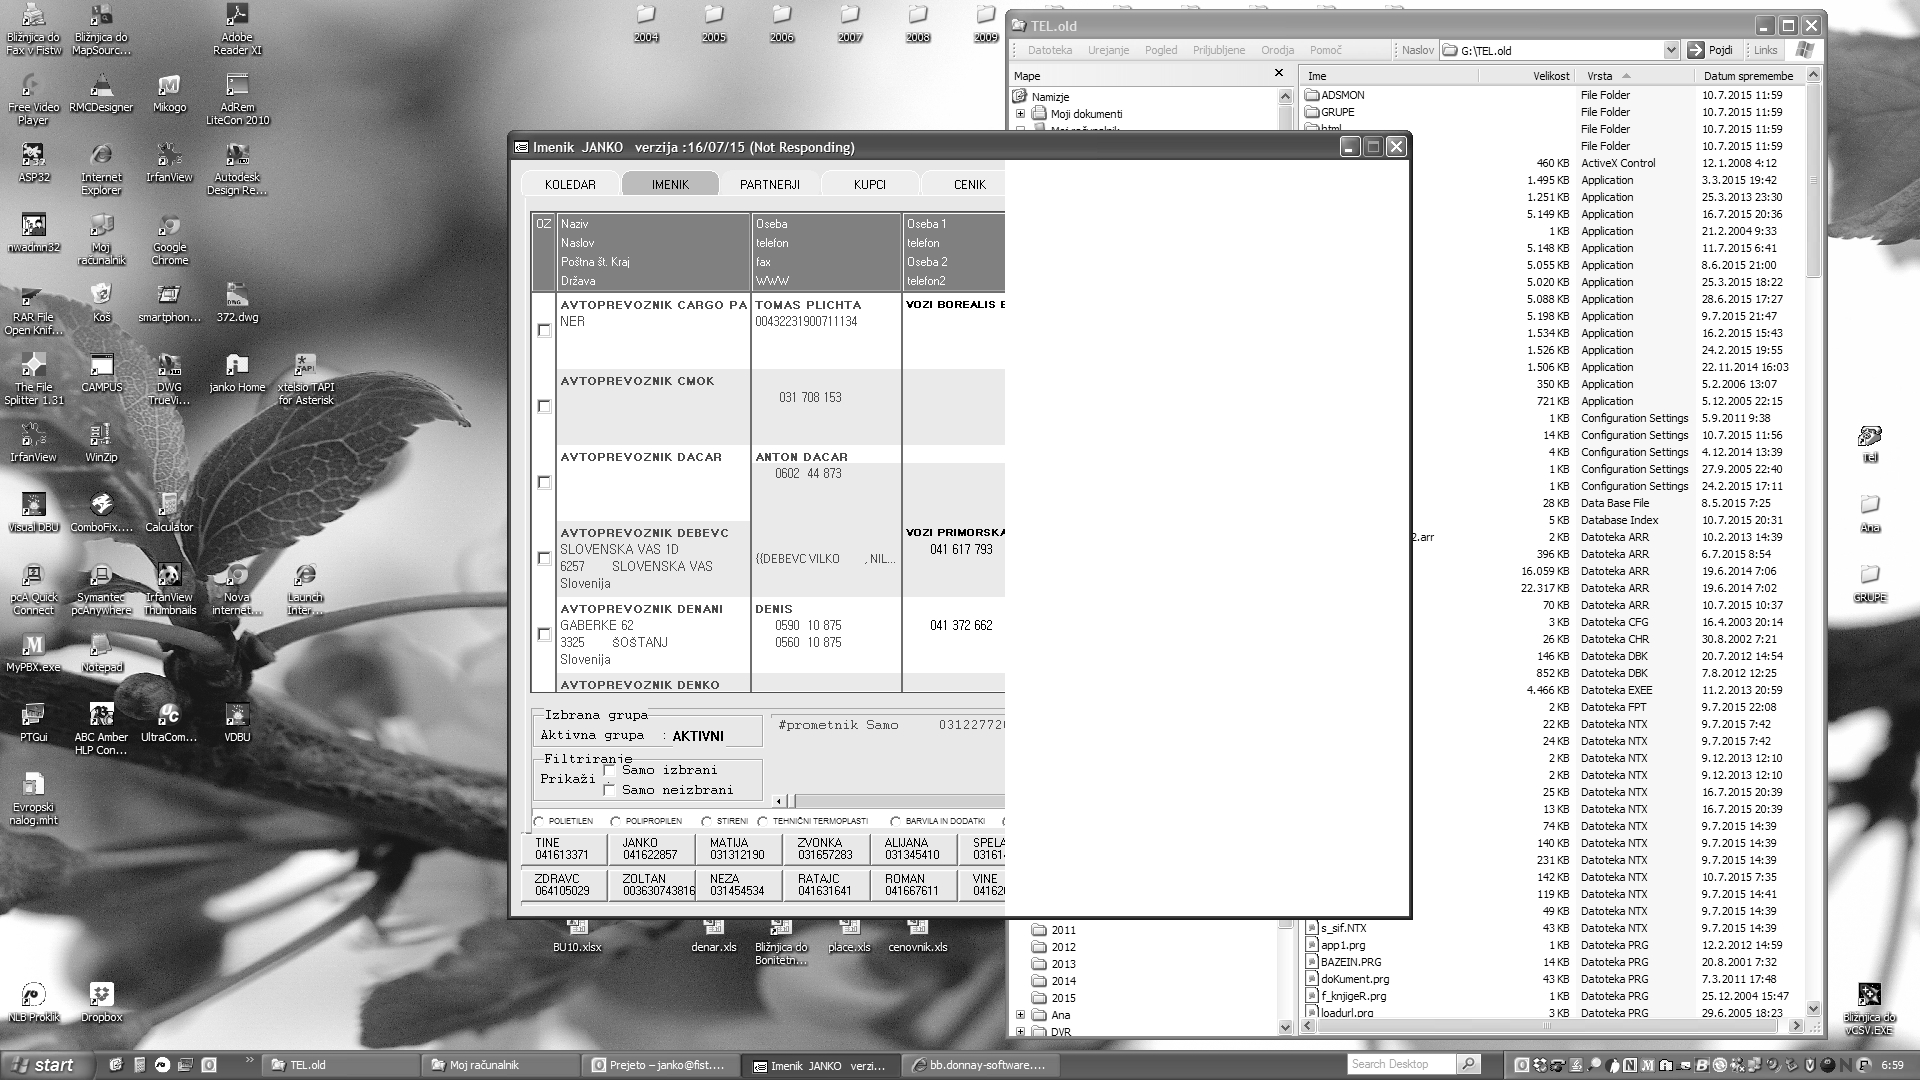This screenshot has width=1920, height=1080.
Task: Click the Pojdi go button
Action: point(1711,50)
